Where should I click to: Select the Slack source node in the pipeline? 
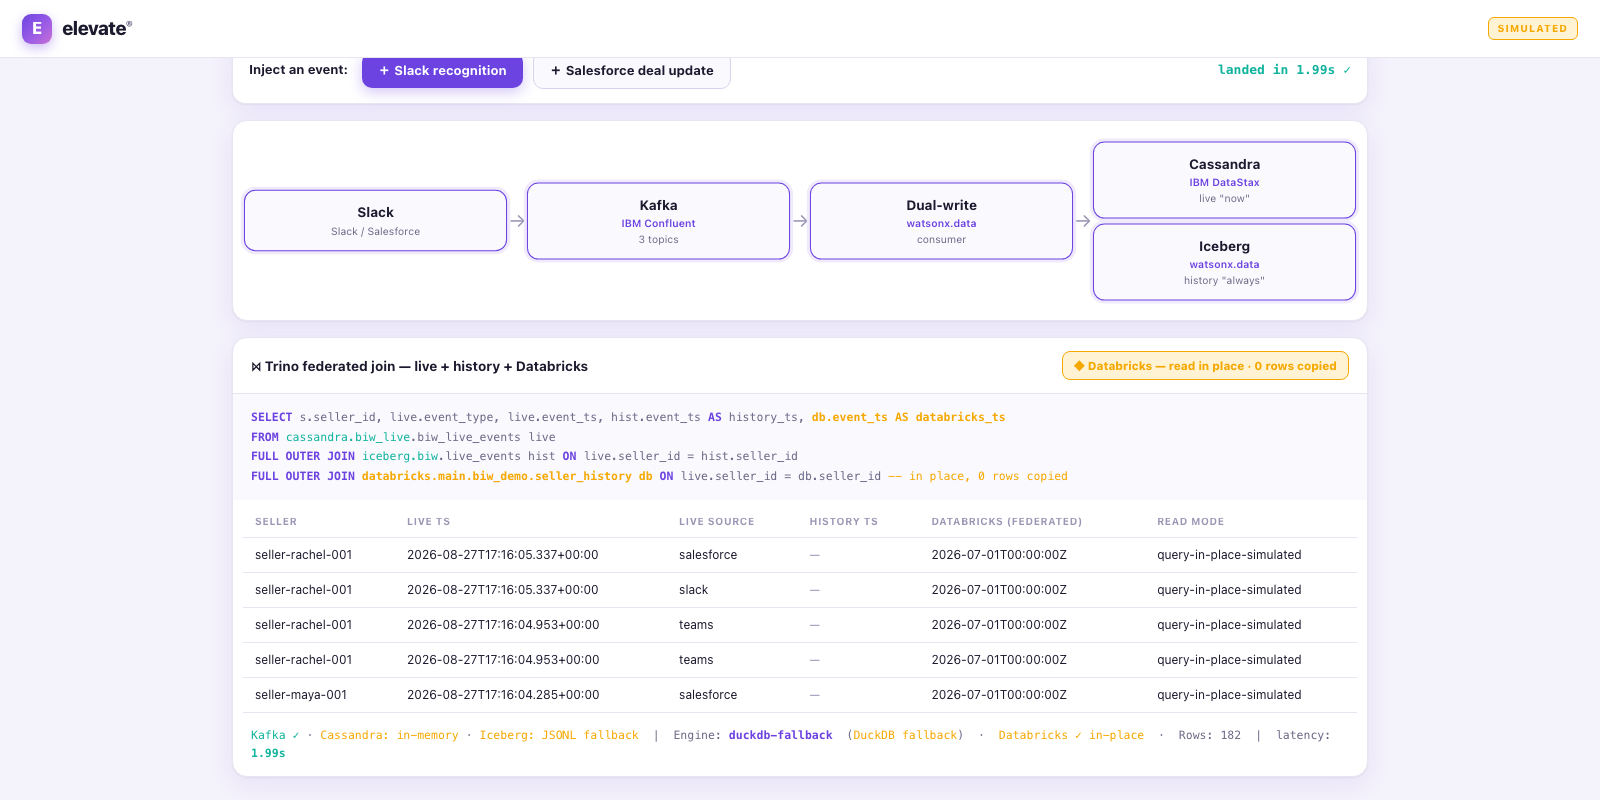pyautogui.click(x=376, y=221)
